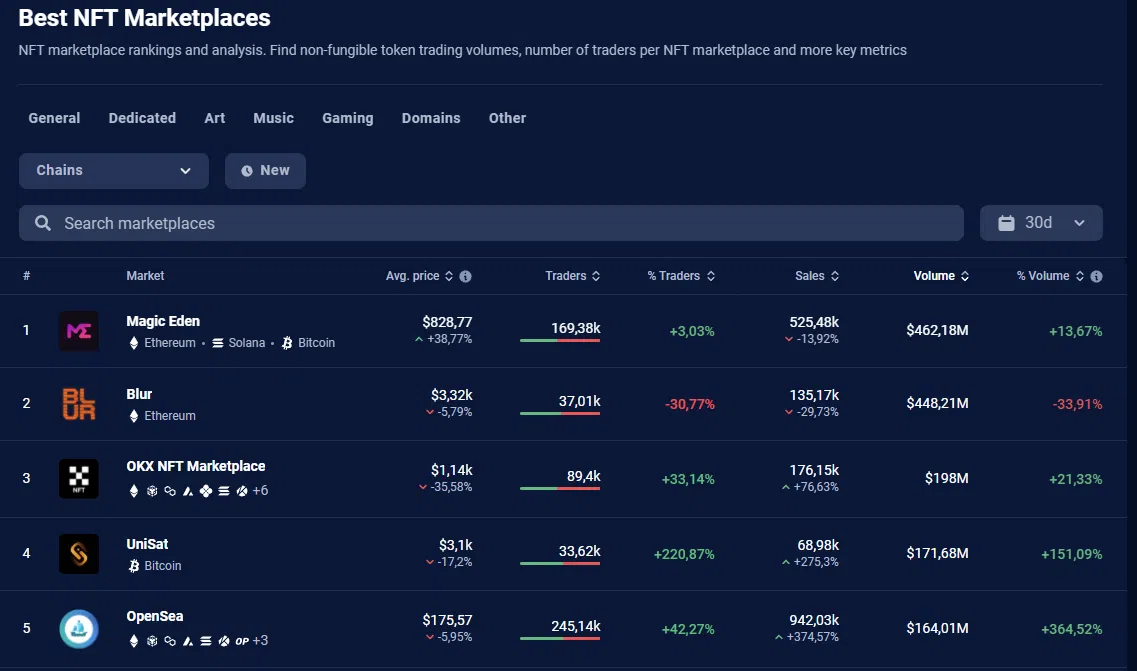This screenshot has height=671, width=1137.
Task: Open the OKX NFT Marketplace logo
Action: [x=78, y=479]
